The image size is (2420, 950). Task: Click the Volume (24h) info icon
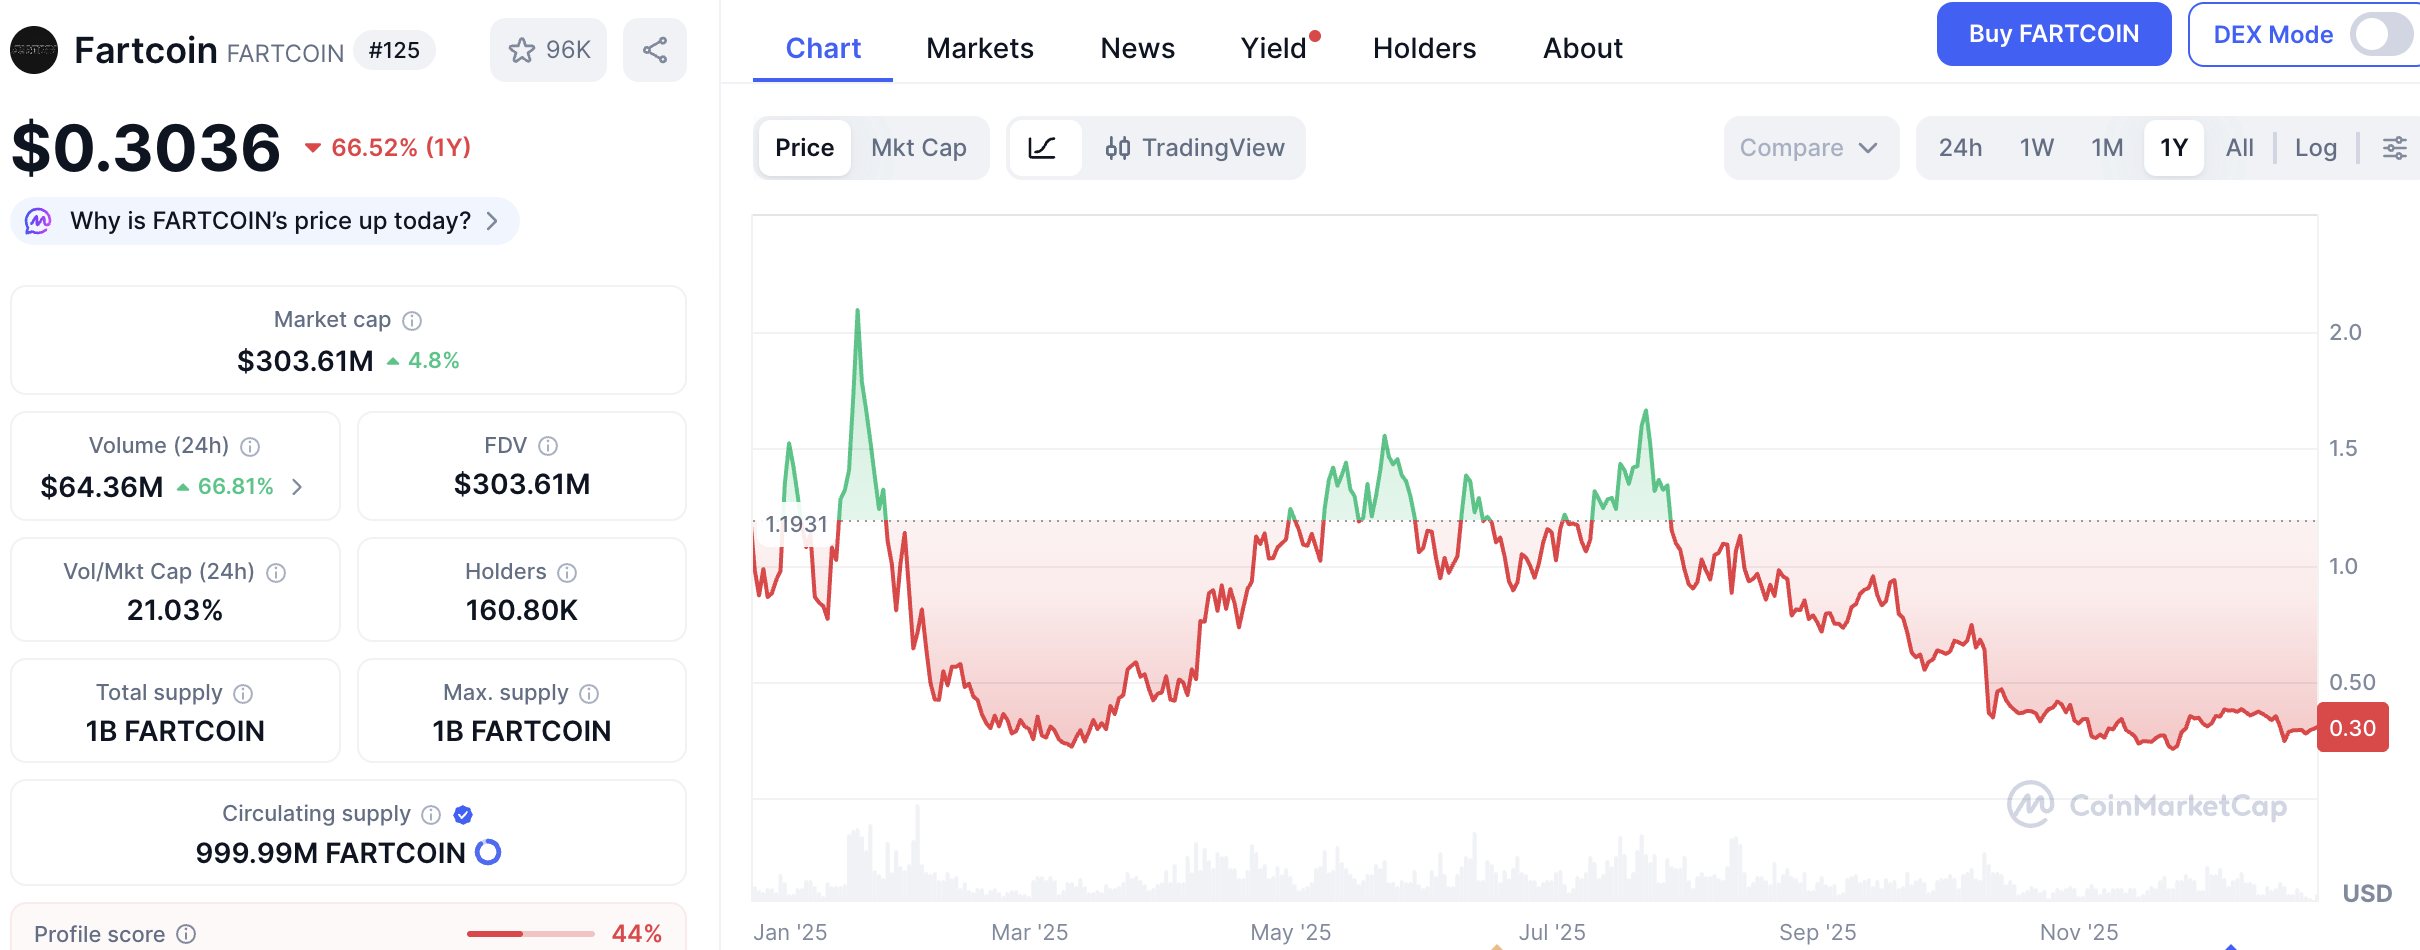click(251, 447)
